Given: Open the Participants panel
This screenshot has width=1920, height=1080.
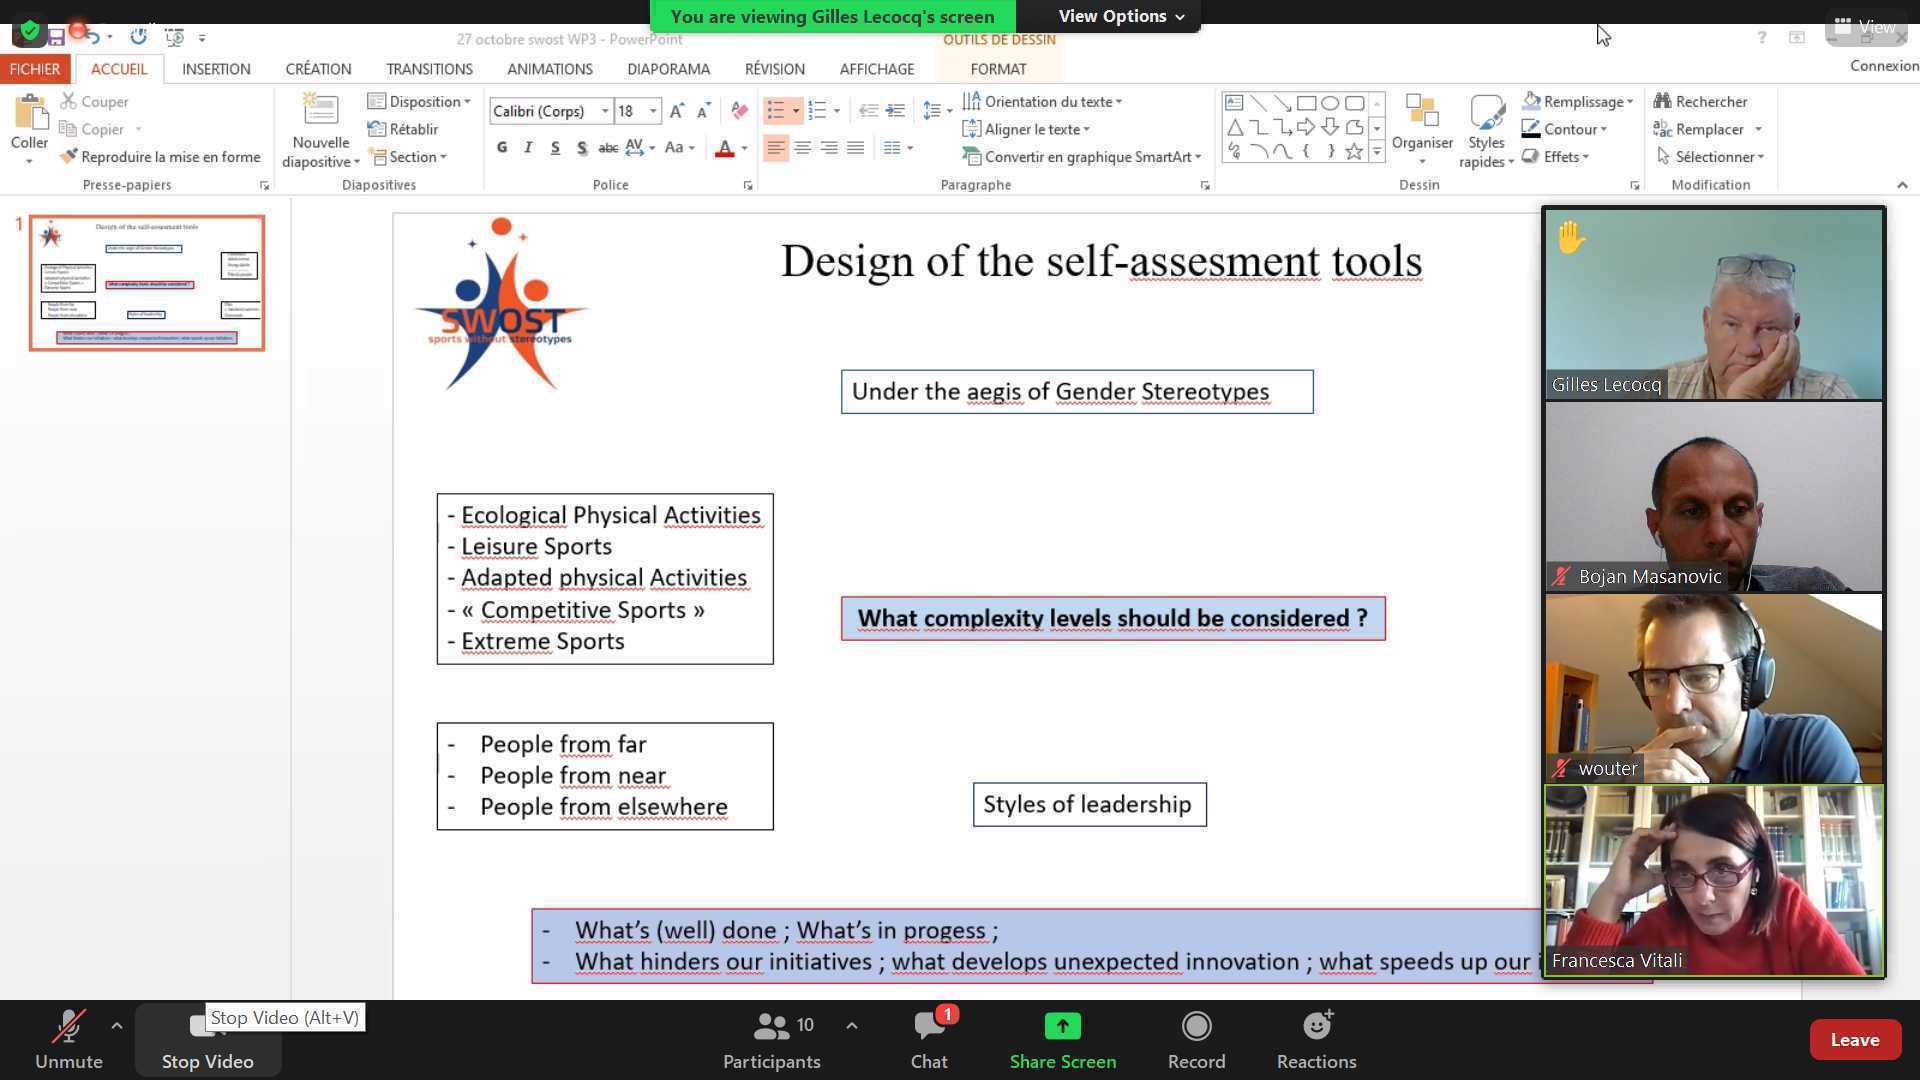Looking at the screenshot, I should [x=771, y=1040].
